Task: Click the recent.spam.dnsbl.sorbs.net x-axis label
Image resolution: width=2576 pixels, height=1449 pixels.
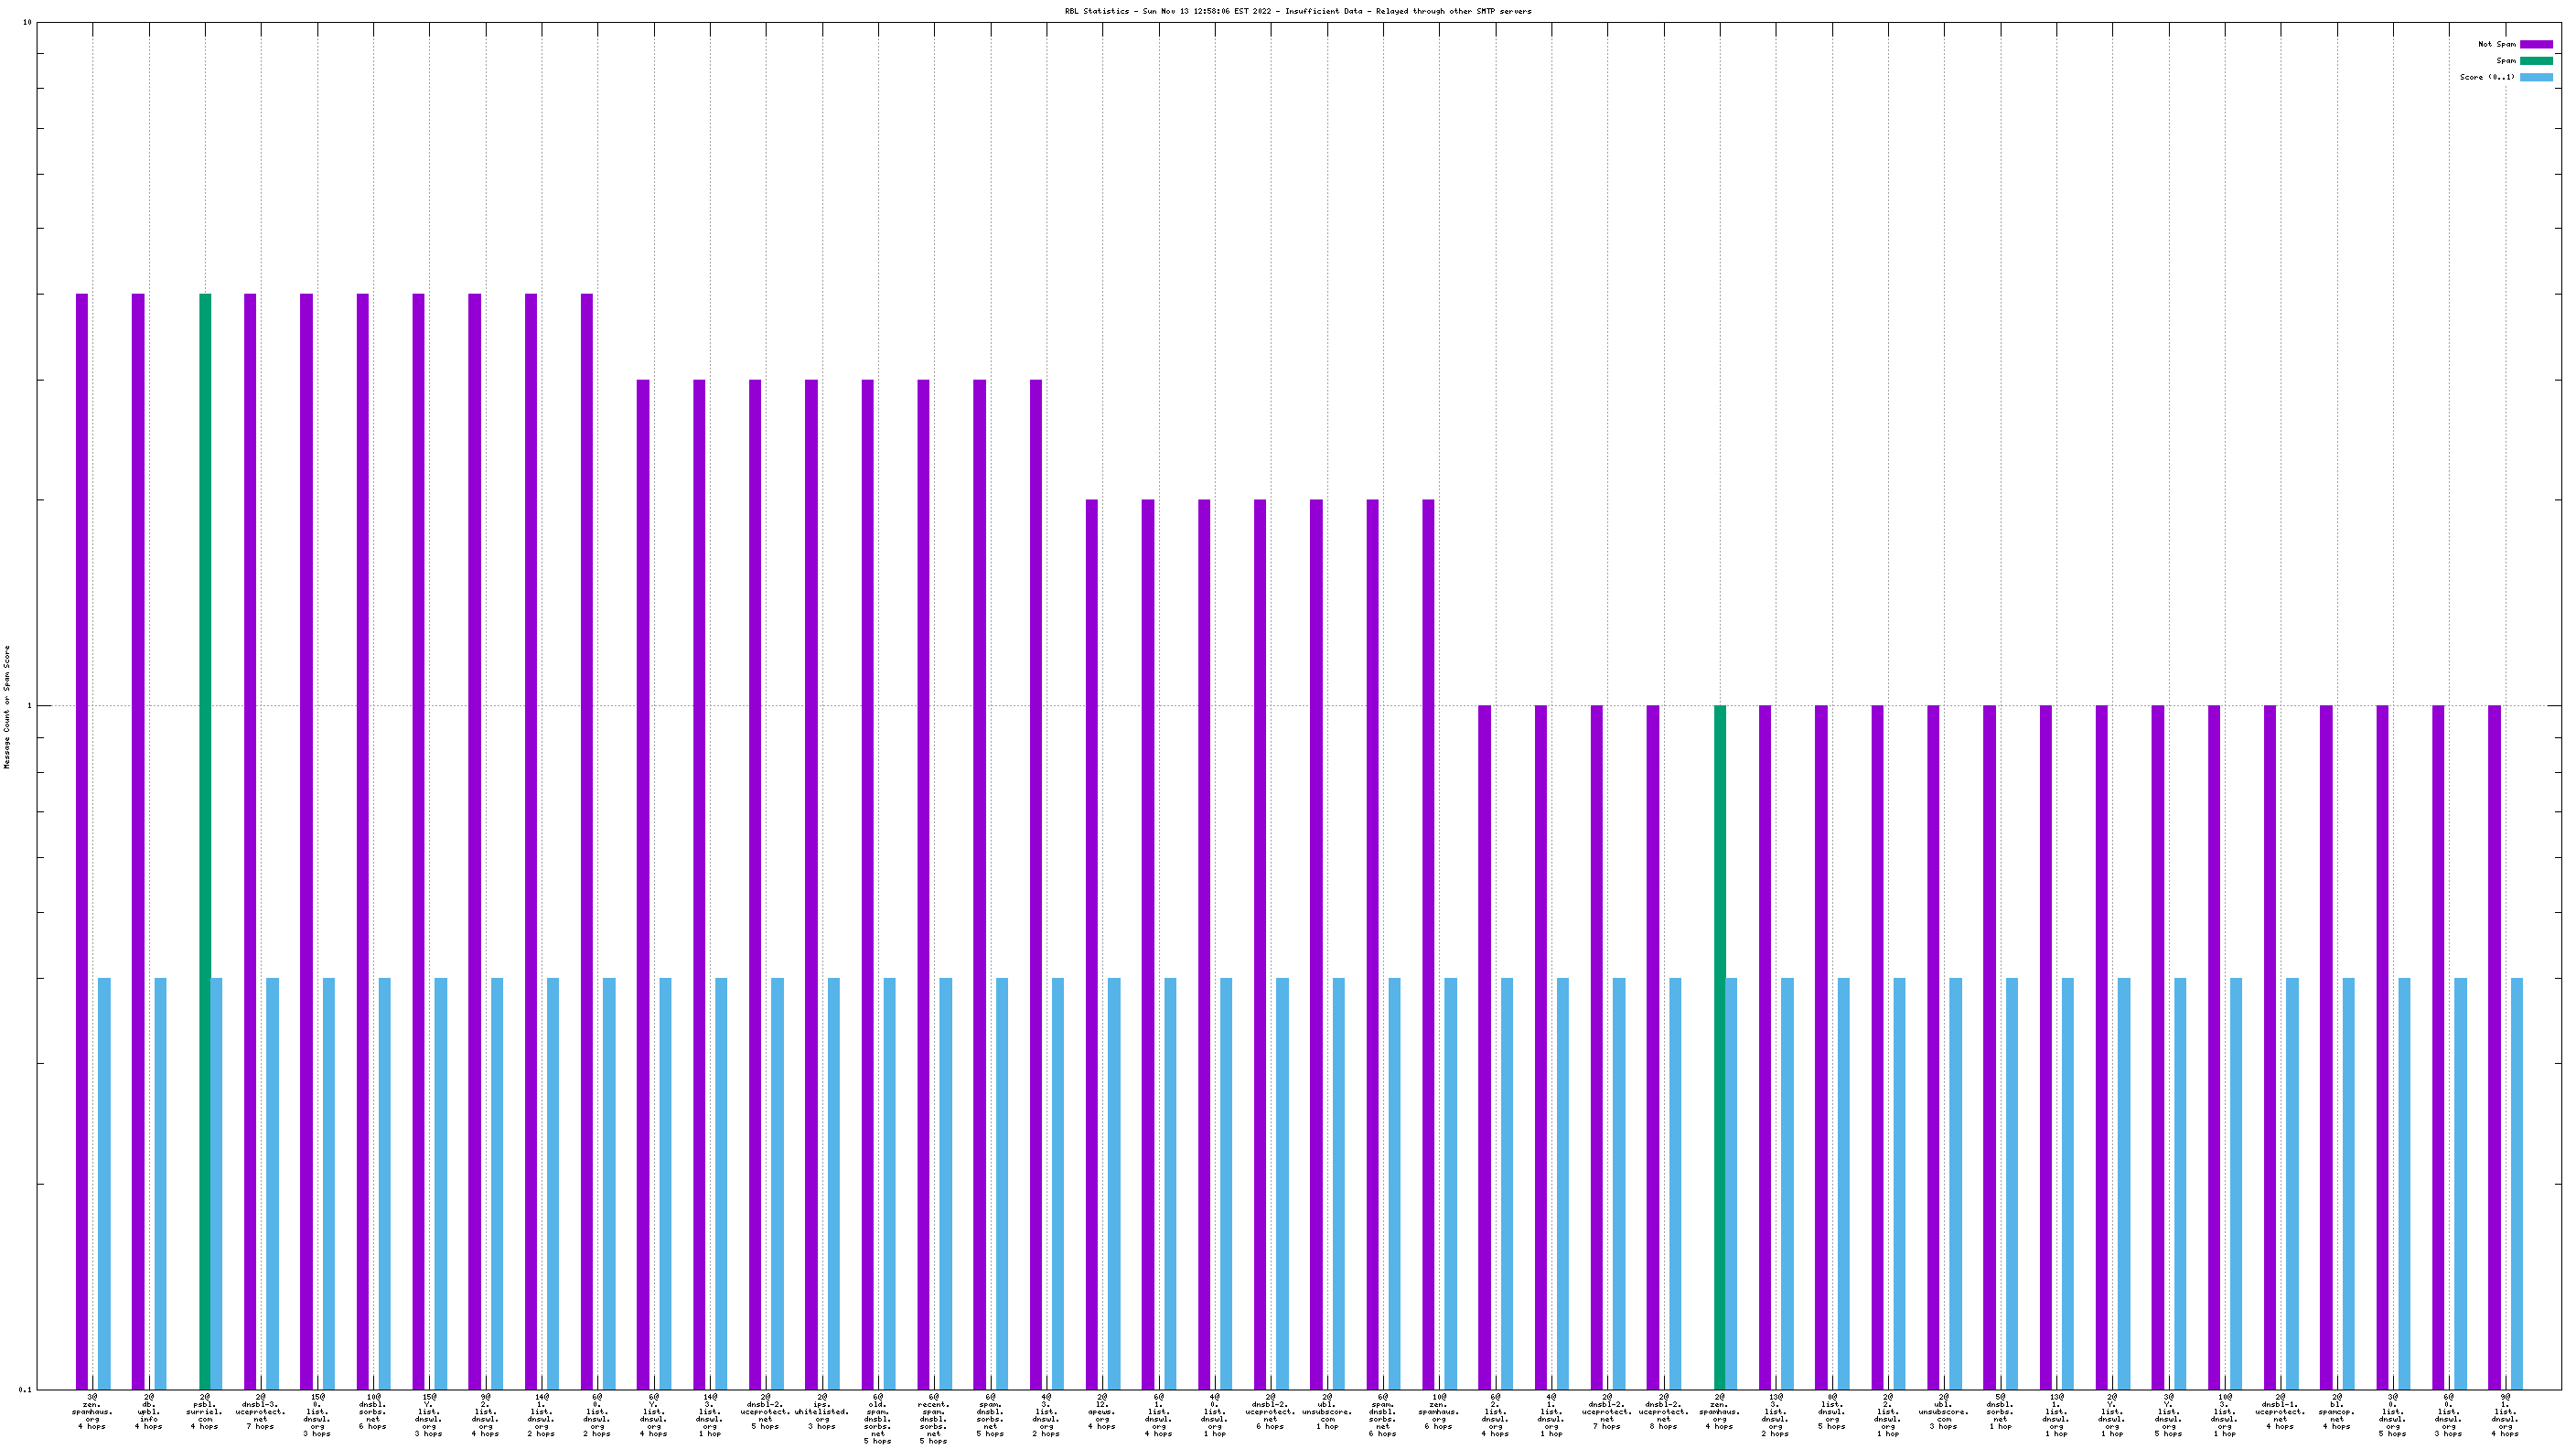Action: pyautogui.click(x=934, y=1418)
